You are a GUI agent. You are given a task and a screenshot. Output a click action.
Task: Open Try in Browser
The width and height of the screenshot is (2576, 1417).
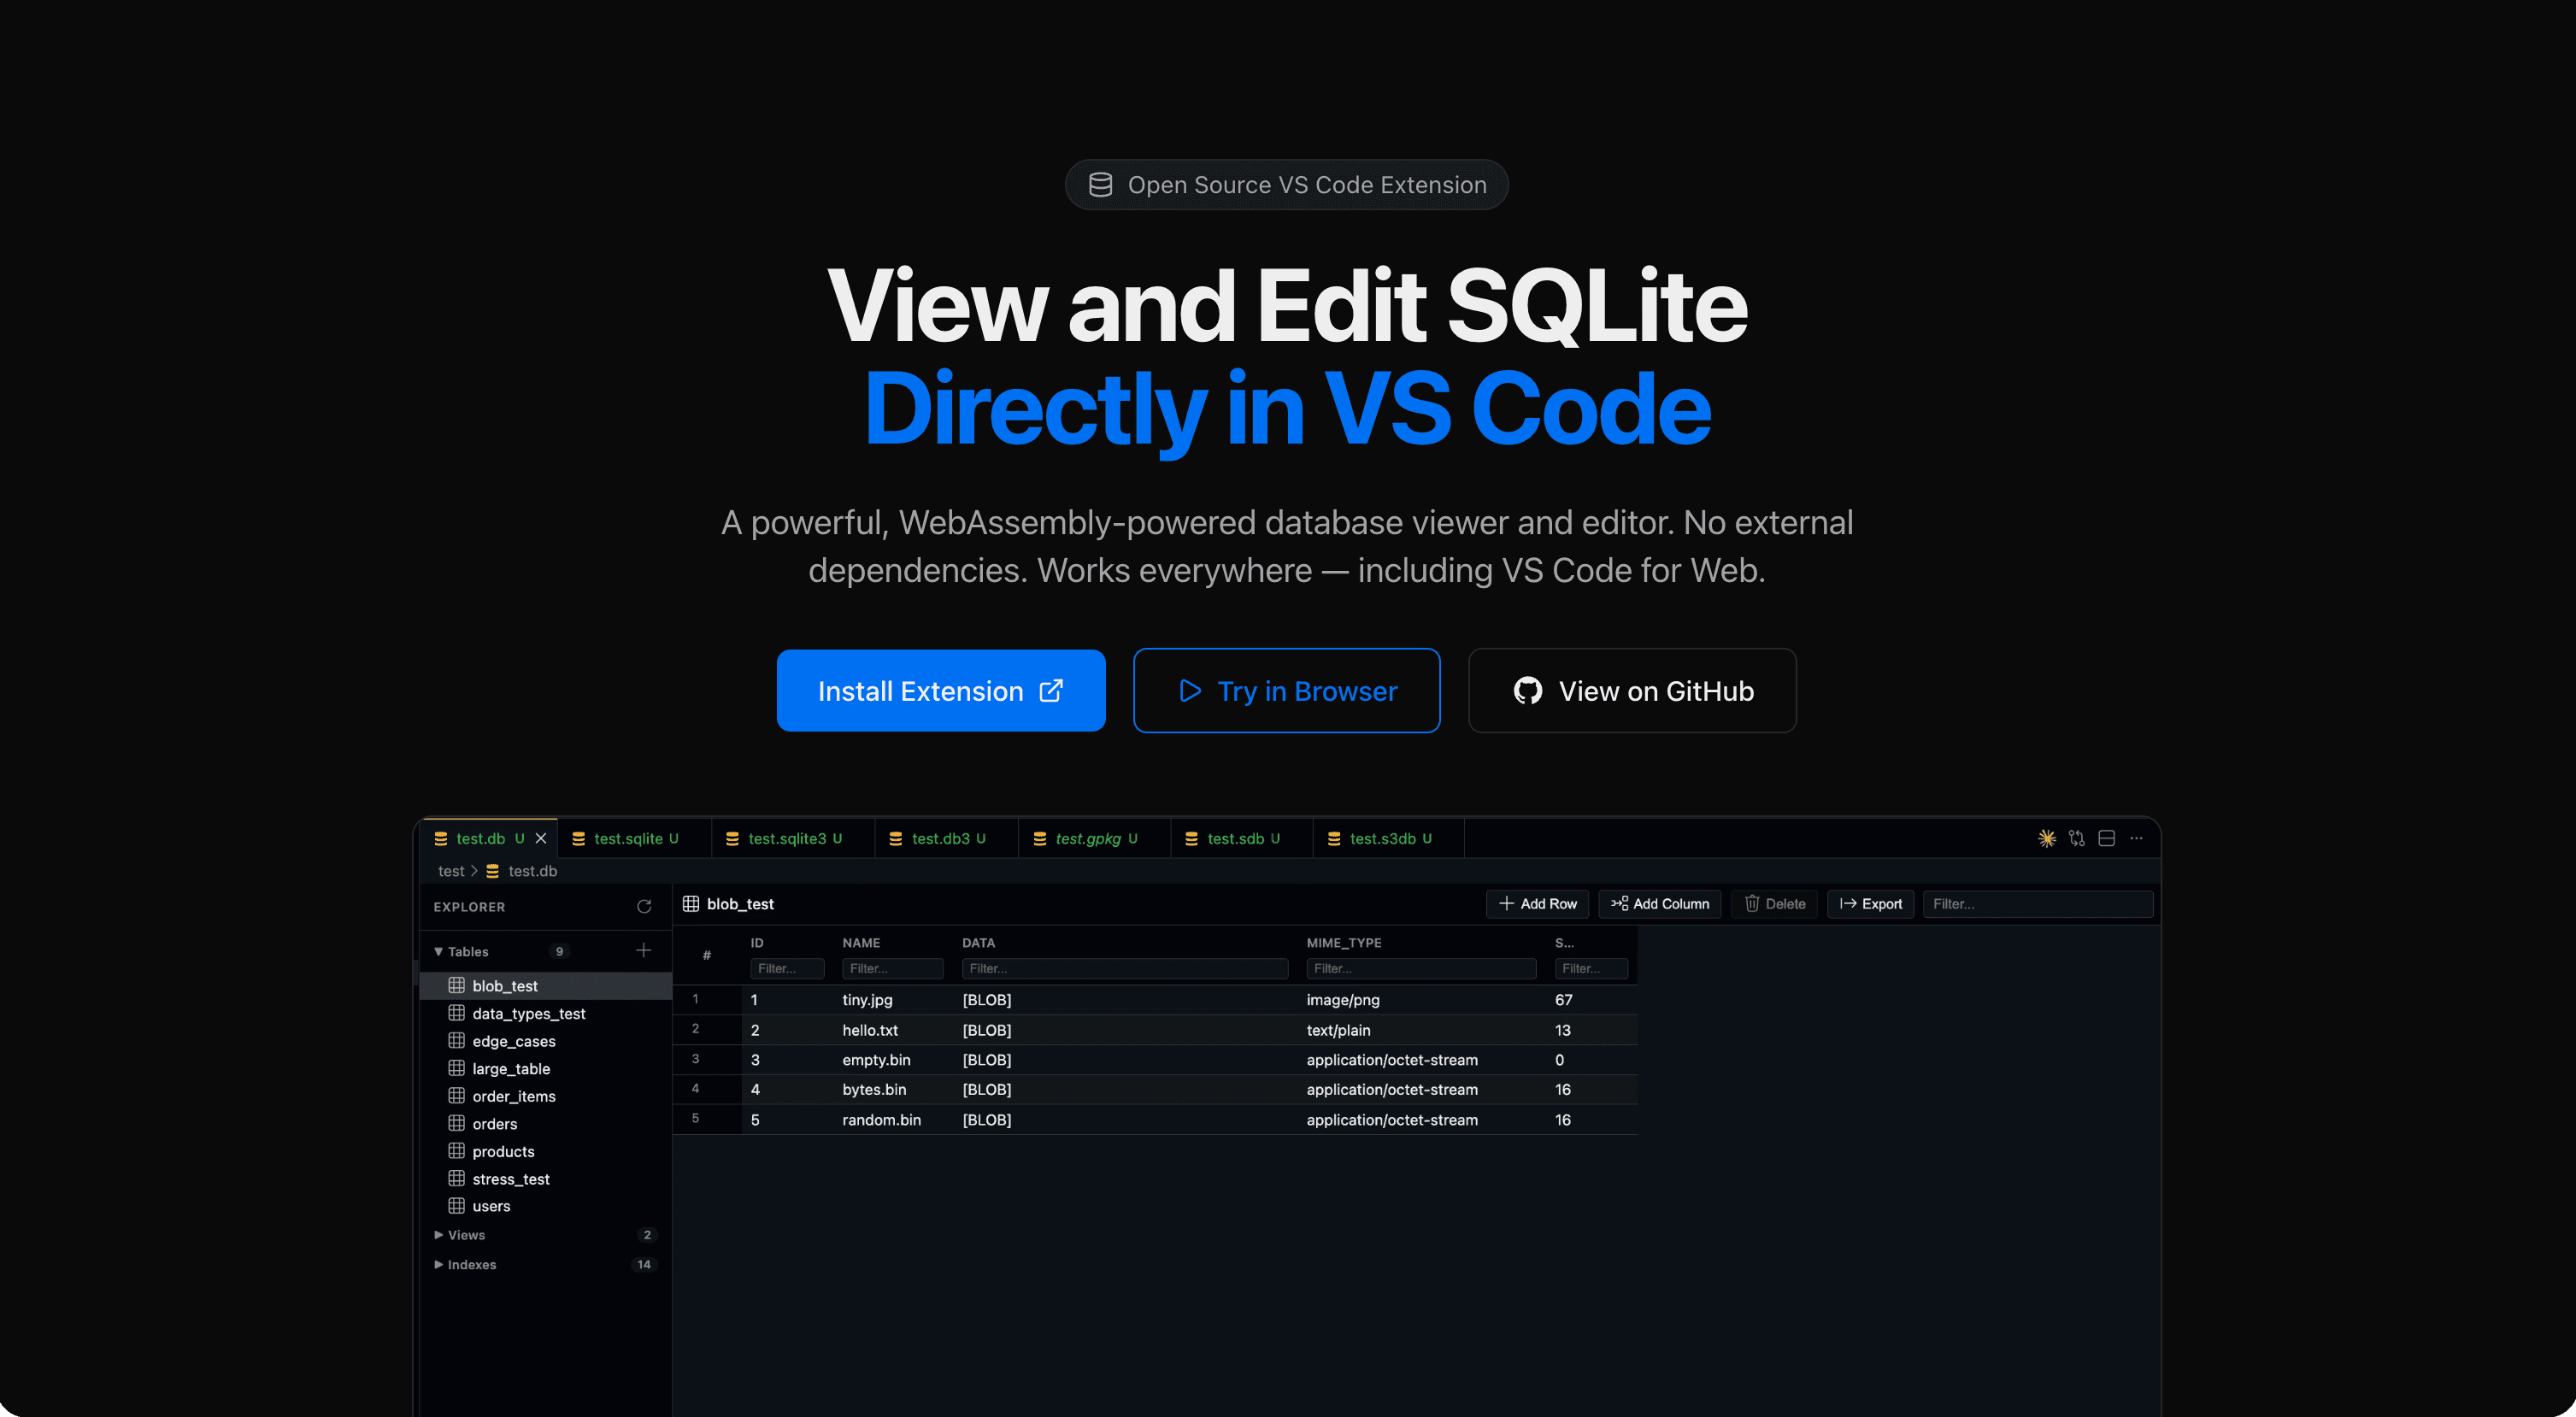coord(1286,690)
